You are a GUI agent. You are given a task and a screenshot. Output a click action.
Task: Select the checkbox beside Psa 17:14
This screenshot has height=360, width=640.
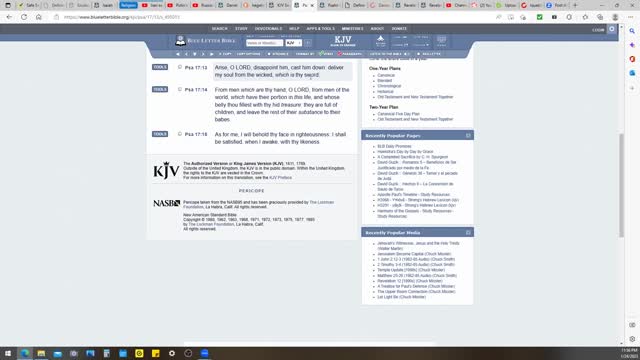tap(180, 89)
